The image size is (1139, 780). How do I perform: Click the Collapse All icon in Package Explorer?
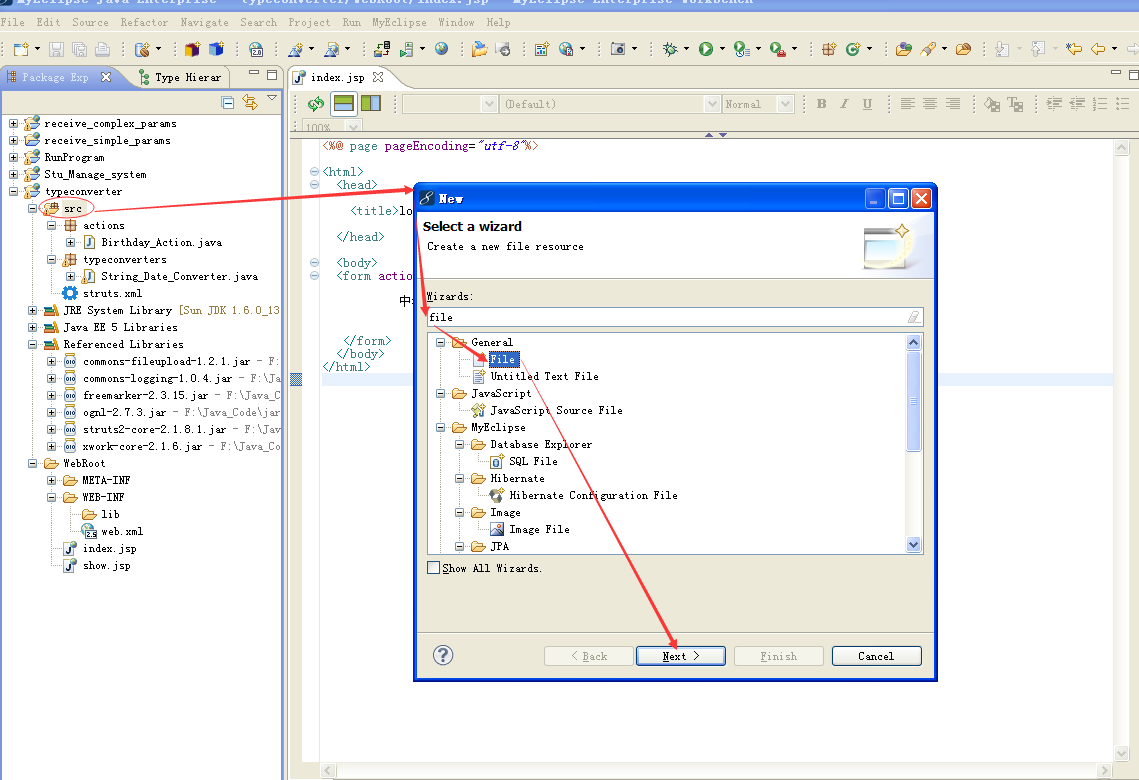coord(227,102)
